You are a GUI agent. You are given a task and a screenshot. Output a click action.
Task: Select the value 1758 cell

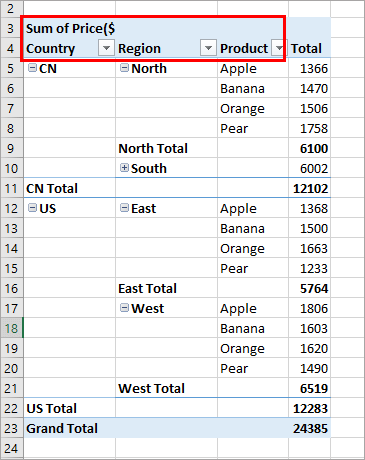pyautogui.click(x=309, y=128)
